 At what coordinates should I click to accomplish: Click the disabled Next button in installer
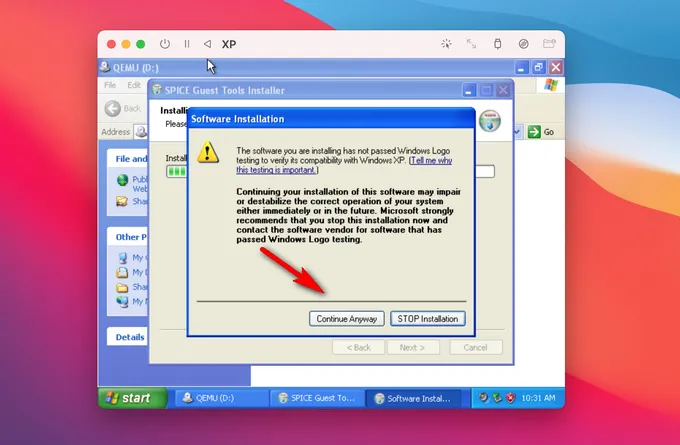coord(413,347)
